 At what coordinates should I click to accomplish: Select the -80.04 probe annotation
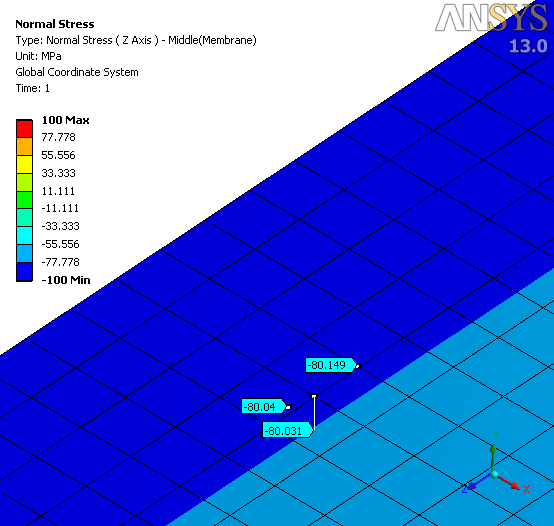[x=264, y=407]
